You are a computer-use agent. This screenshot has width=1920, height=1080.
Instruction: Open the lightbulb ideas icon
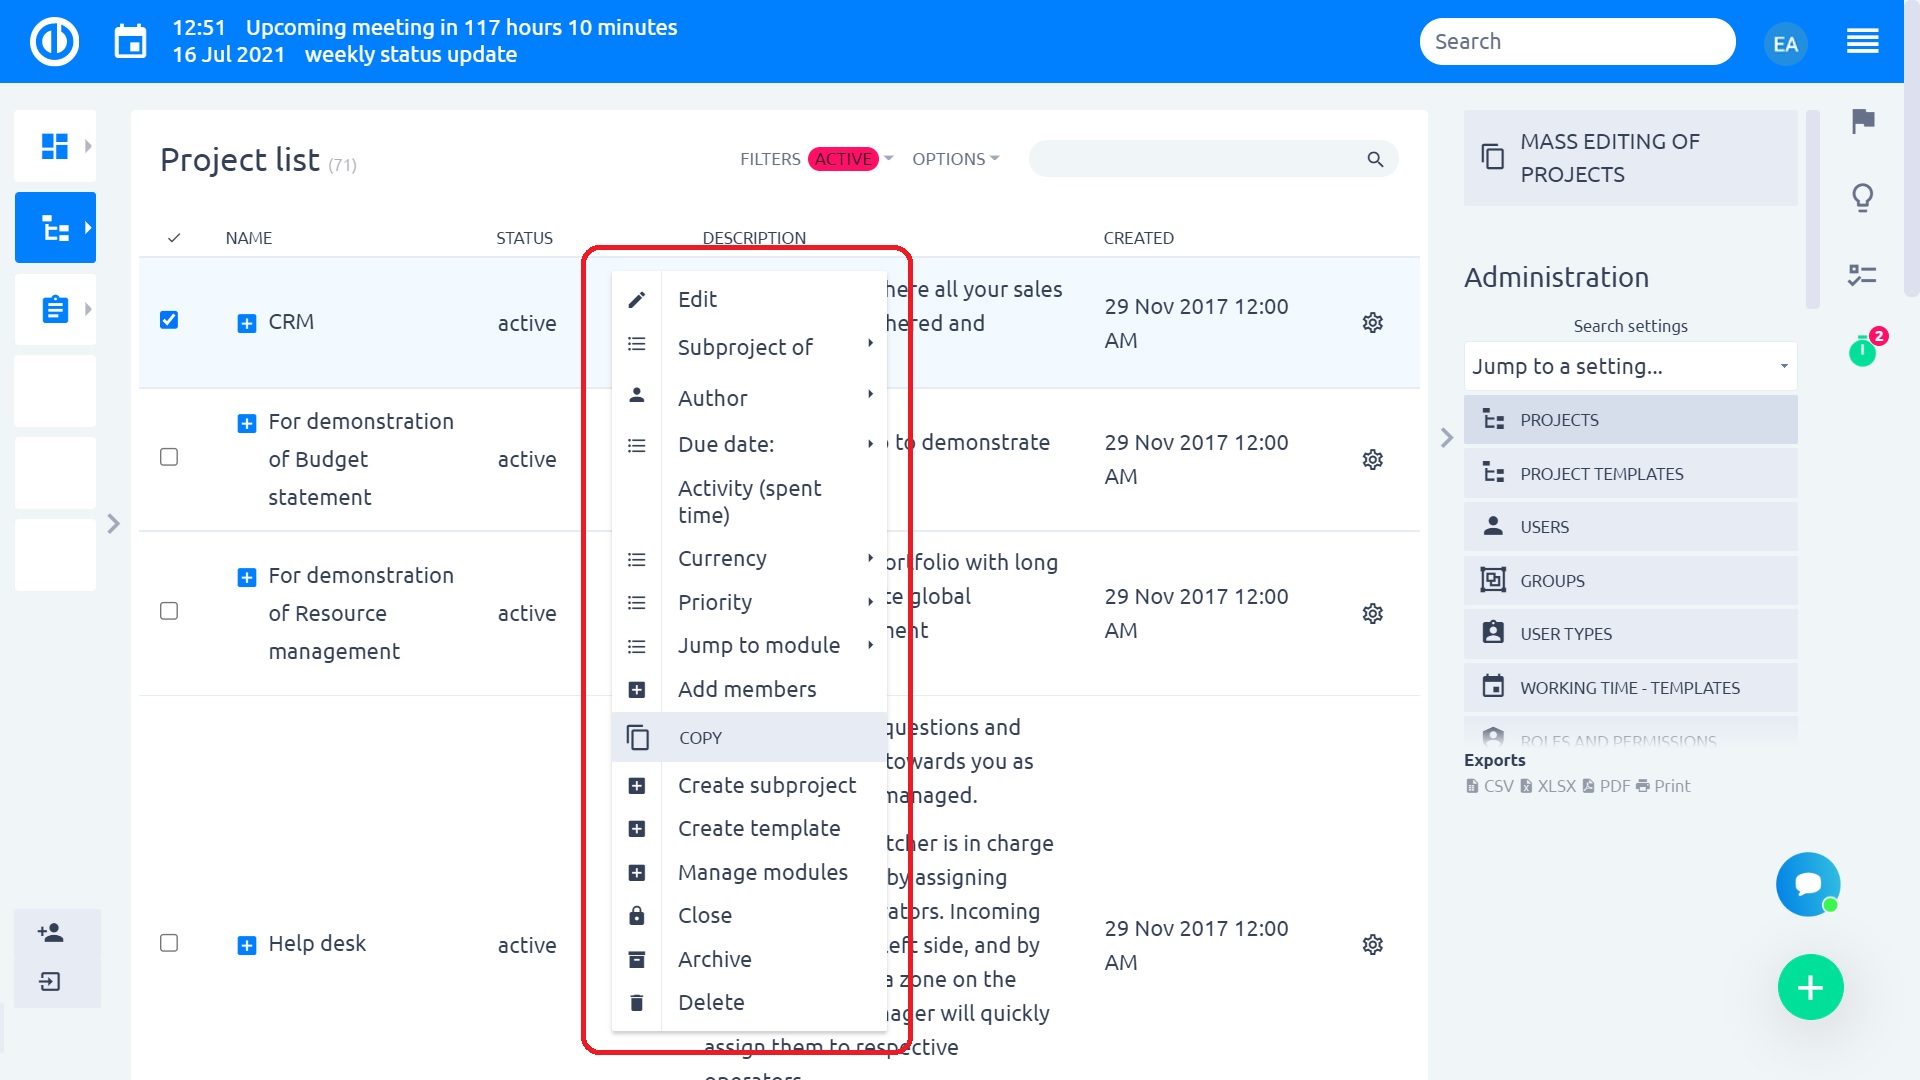pyautogui.click(x=1862, y=198)
